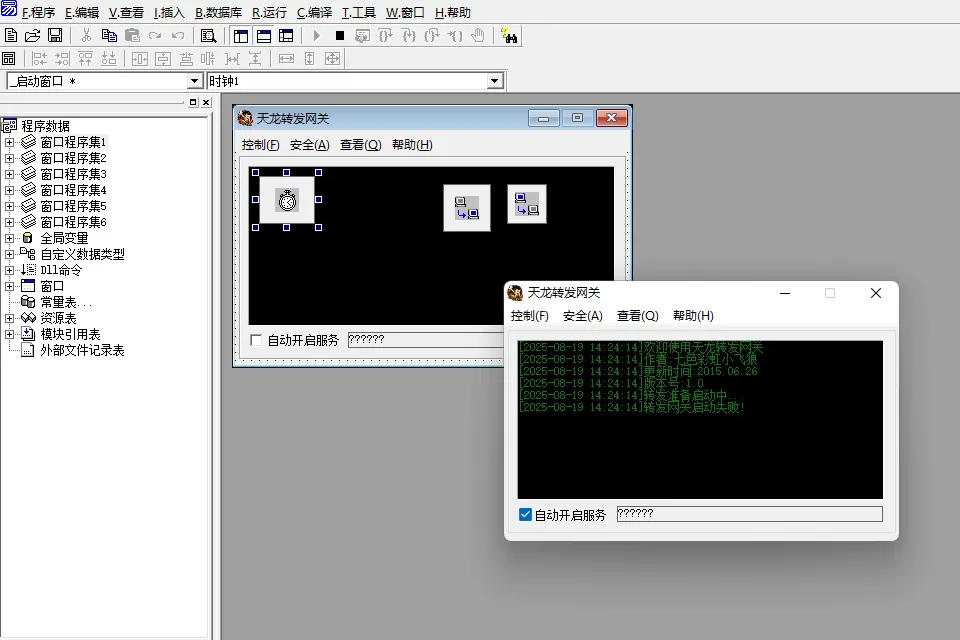Click the New document toolbar icon

(11, 35)
